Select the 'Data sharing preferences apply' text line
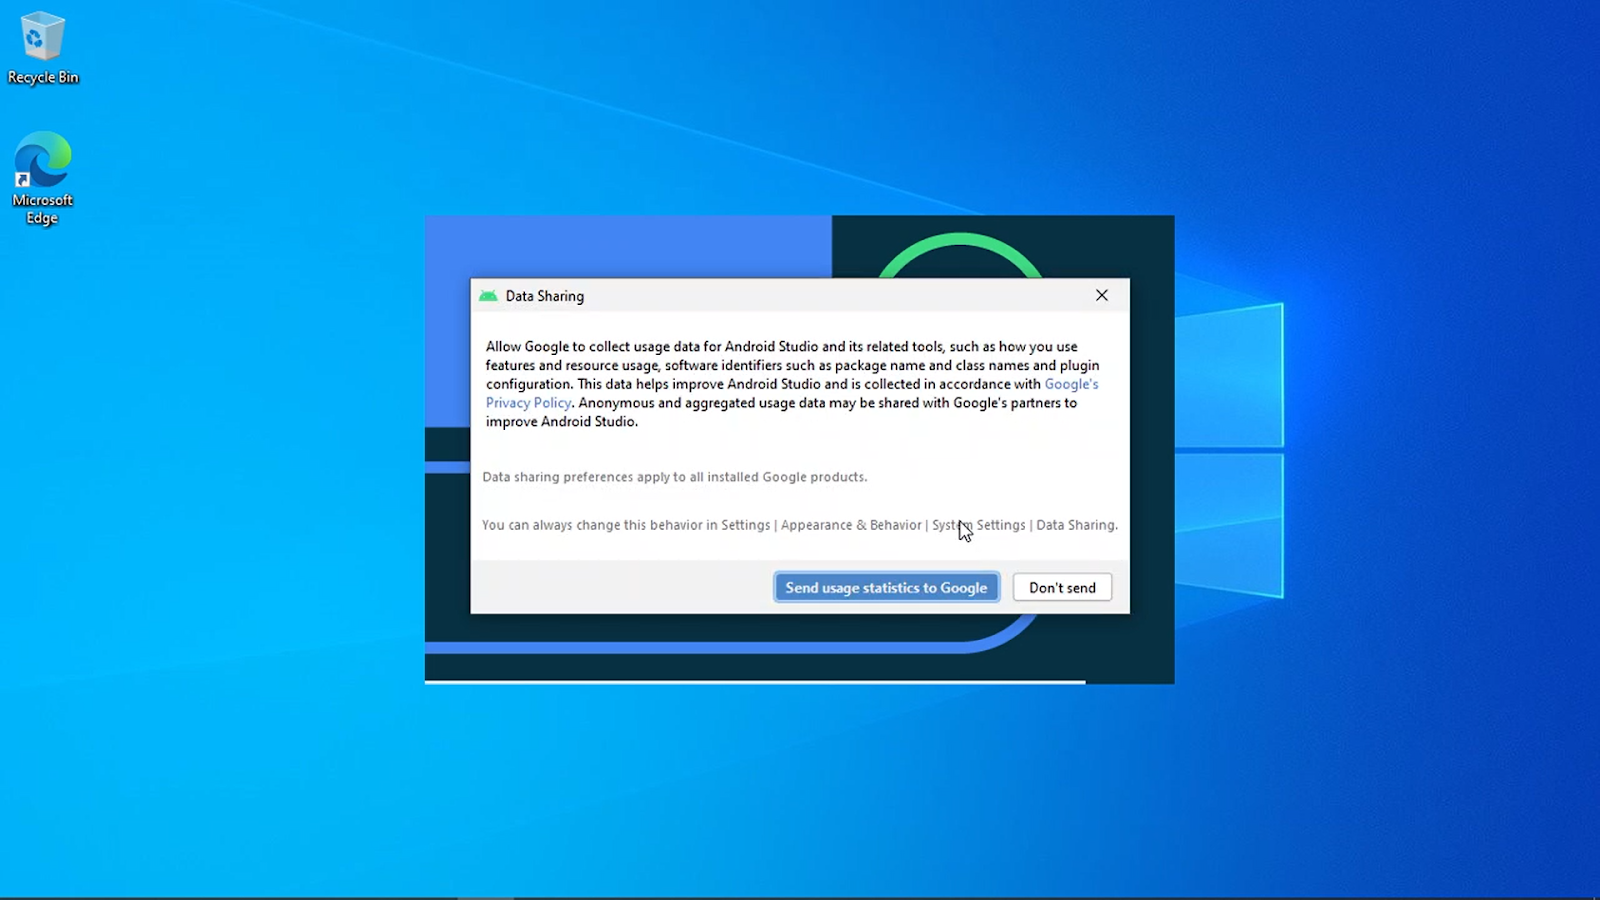Screen dimensions: 1600x900 coord(675,477)
